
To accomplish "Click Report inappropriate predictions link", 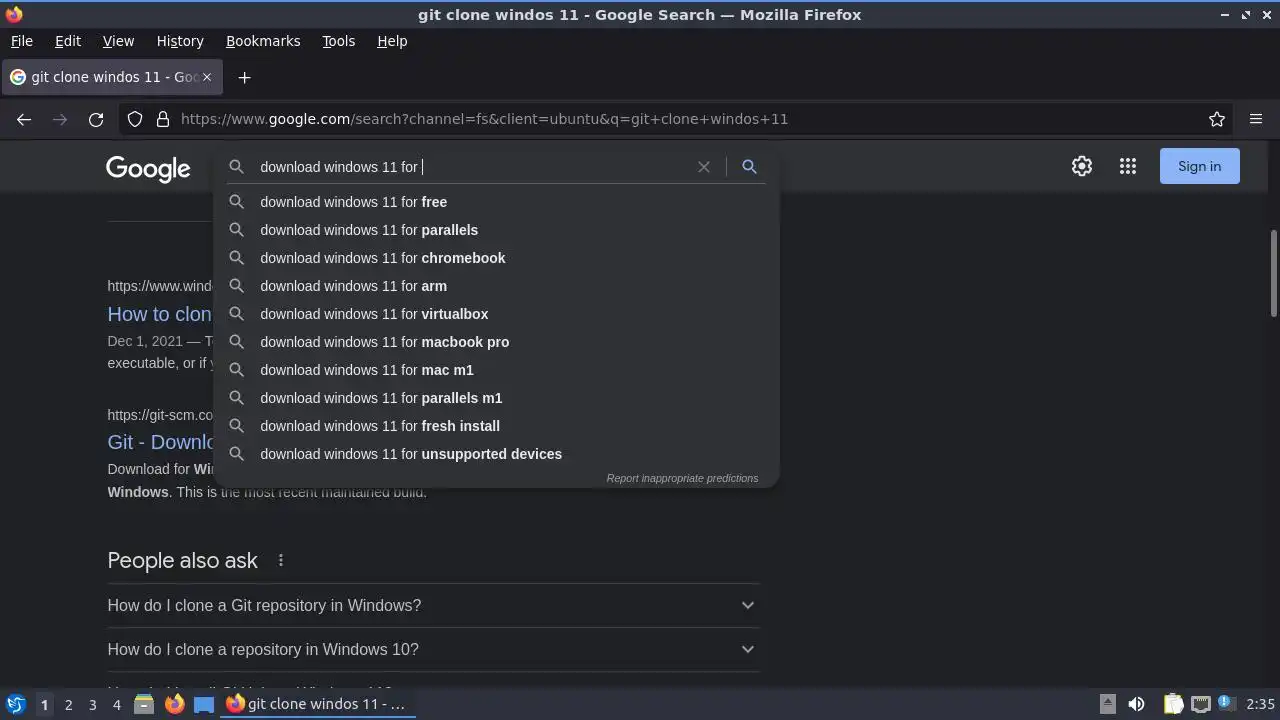I will [x=682, y=478].
